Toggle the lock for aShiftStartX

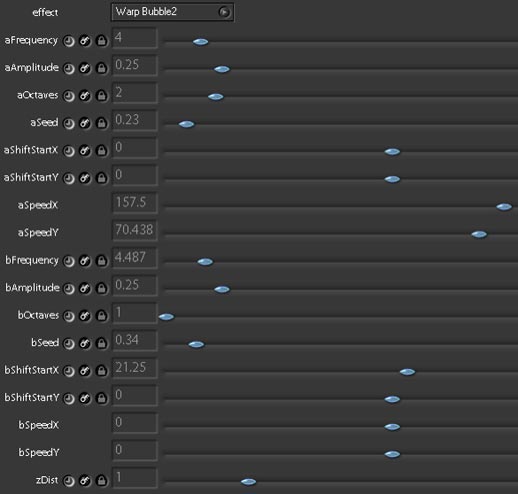[x=102, y=151]
